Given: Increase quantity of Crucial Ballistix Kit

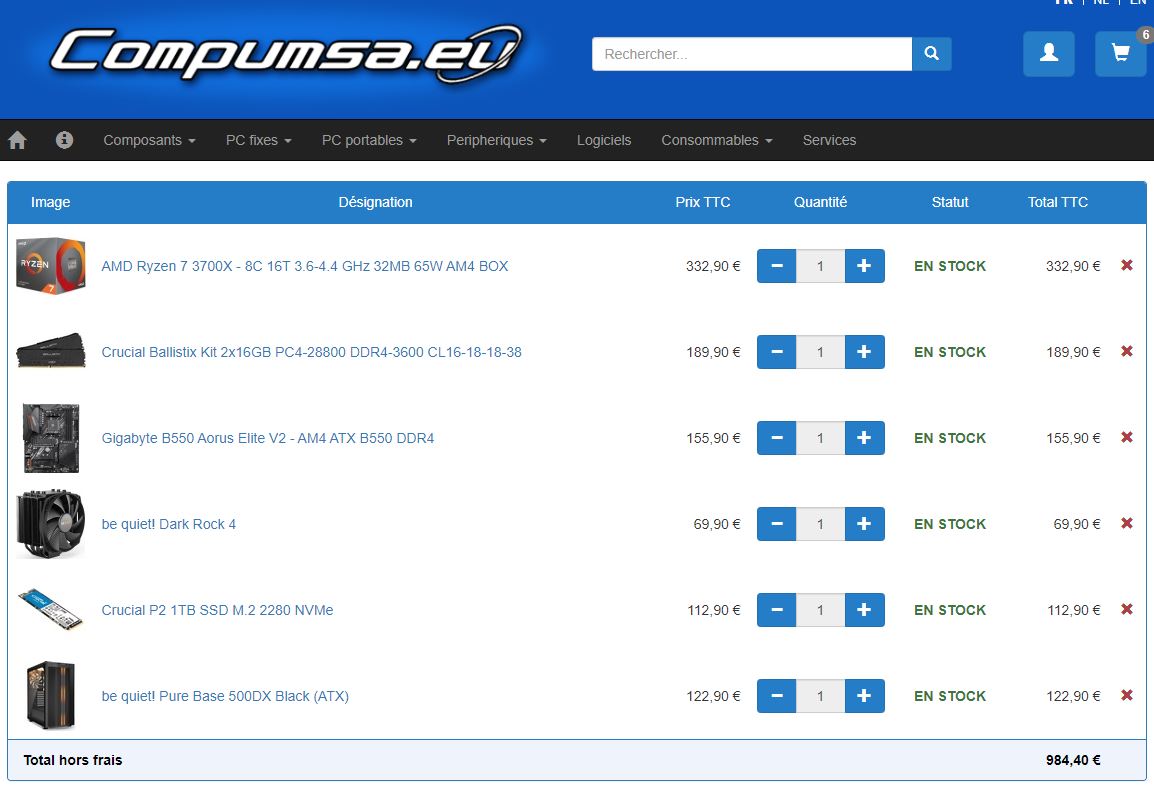Looking at the screenshot, I should coord(865,352).
